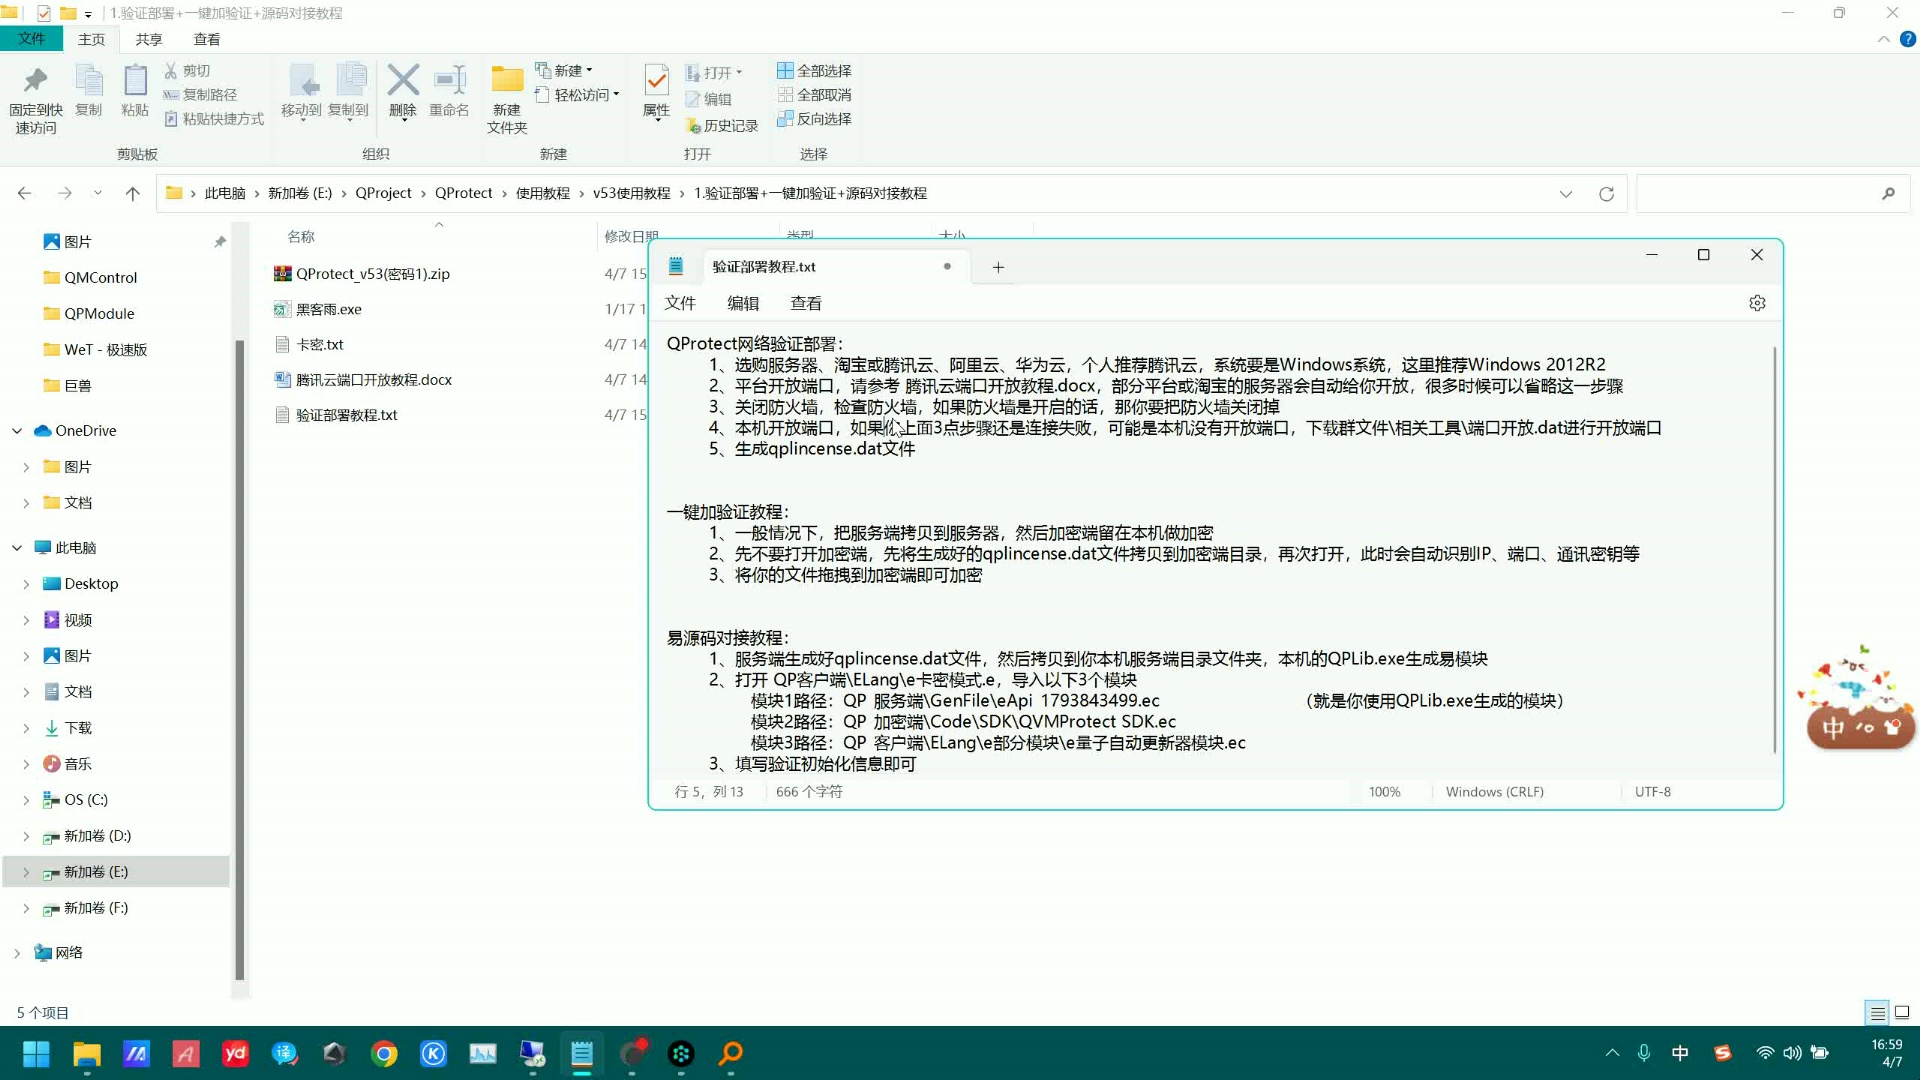Show hidden system tray icons chevron
Image resolution: width=1920 pixels, height=1080 pixels.
point(1612,1053)
